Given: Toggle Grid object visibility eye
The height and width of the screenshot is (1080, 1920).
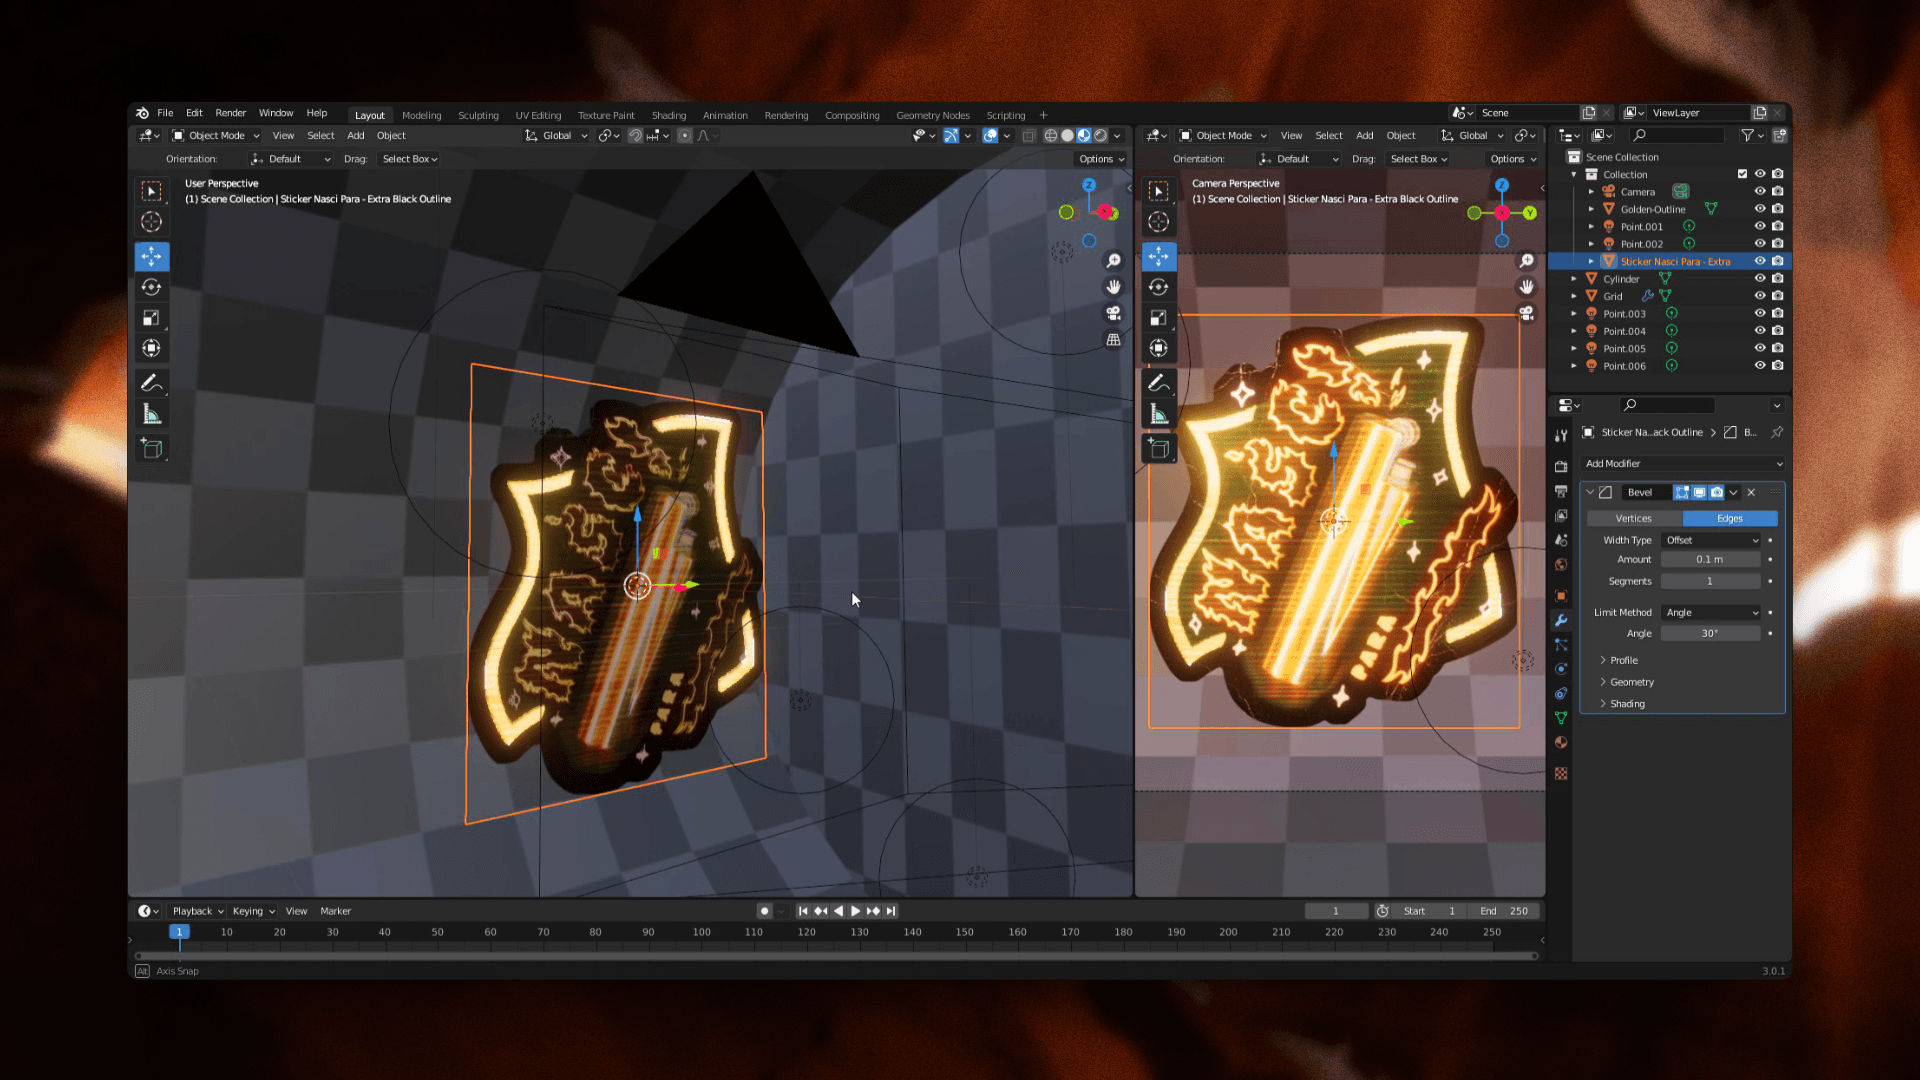Looking at the screenshot, I should pos(1760,296).
